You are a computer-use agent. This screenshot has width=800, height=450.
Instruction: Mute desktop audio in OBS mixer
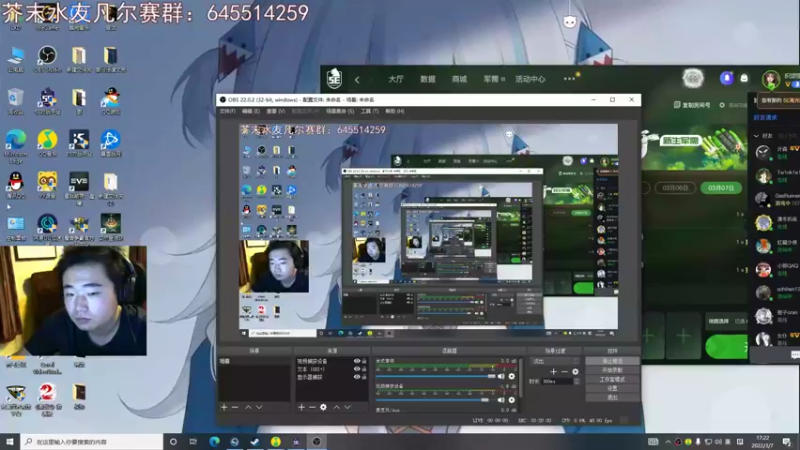click(501, 377)
